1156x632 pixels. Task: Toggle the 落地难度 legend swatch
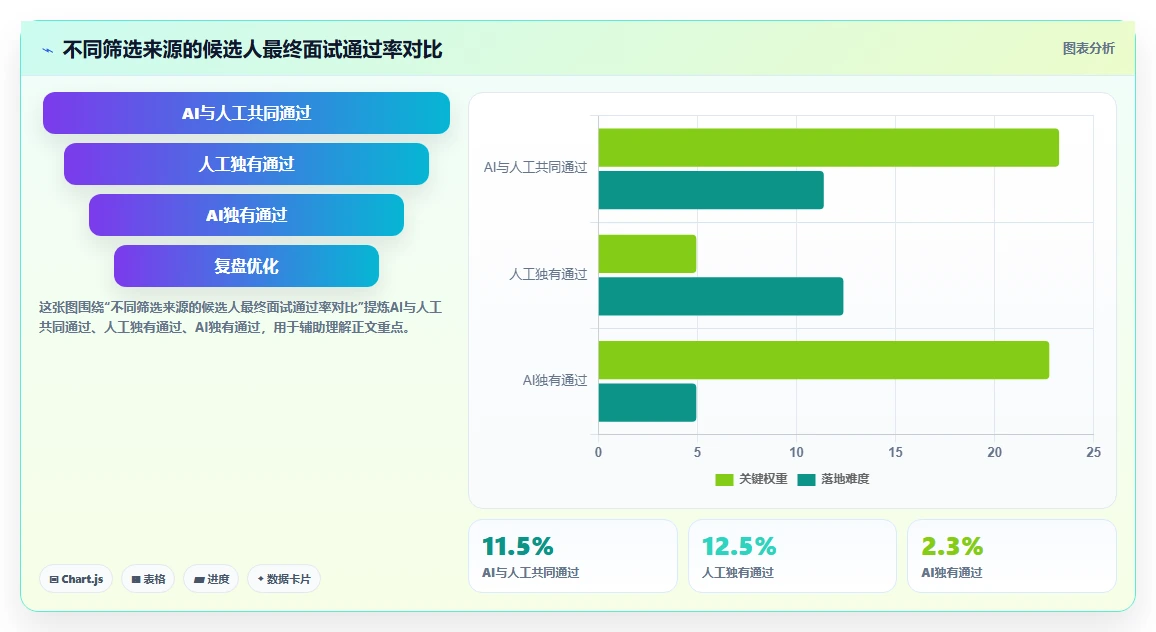tap(807, 479)
